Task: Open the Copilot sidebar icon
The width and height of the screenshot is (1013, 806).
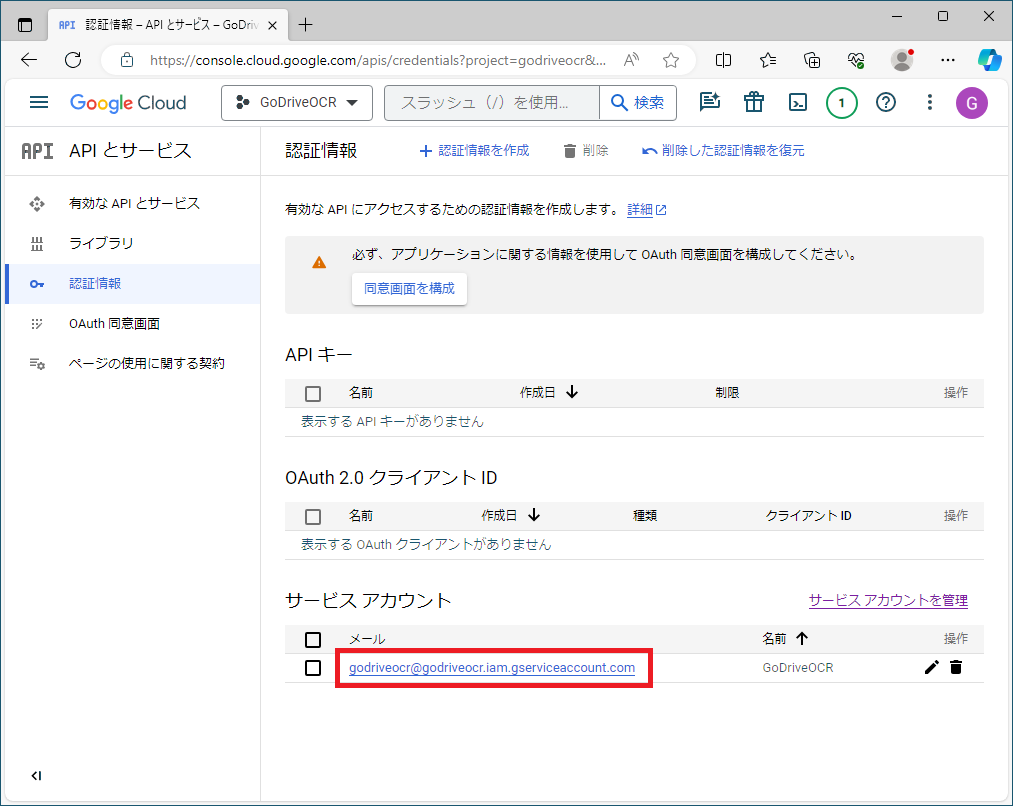Action: tap(989, 60)
